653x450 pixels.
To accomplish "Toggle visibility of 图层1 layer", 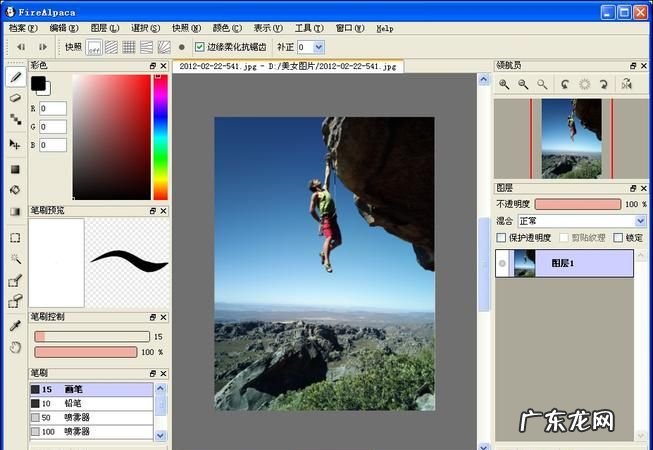I will (503, 264).
